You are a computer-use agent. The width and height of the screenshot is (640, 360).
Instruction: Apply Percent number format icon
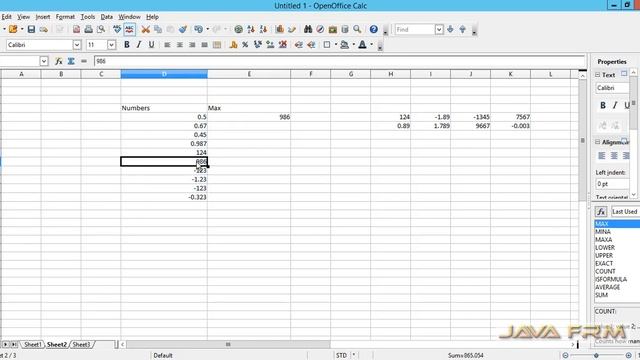coord(245,45)
